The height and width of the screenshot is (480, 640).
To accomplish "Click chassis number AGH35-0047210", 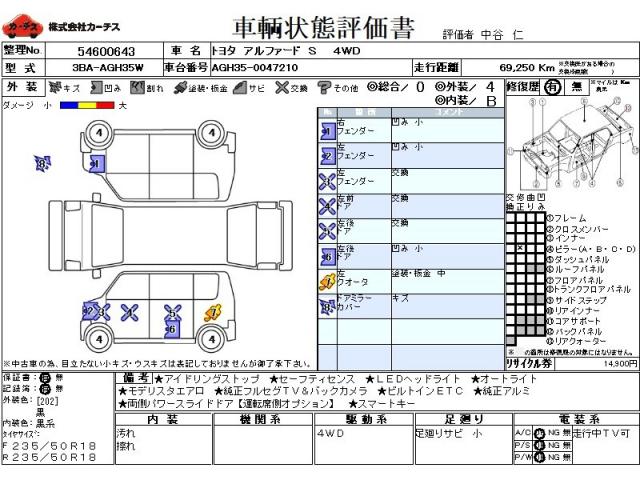I will 255,68.
